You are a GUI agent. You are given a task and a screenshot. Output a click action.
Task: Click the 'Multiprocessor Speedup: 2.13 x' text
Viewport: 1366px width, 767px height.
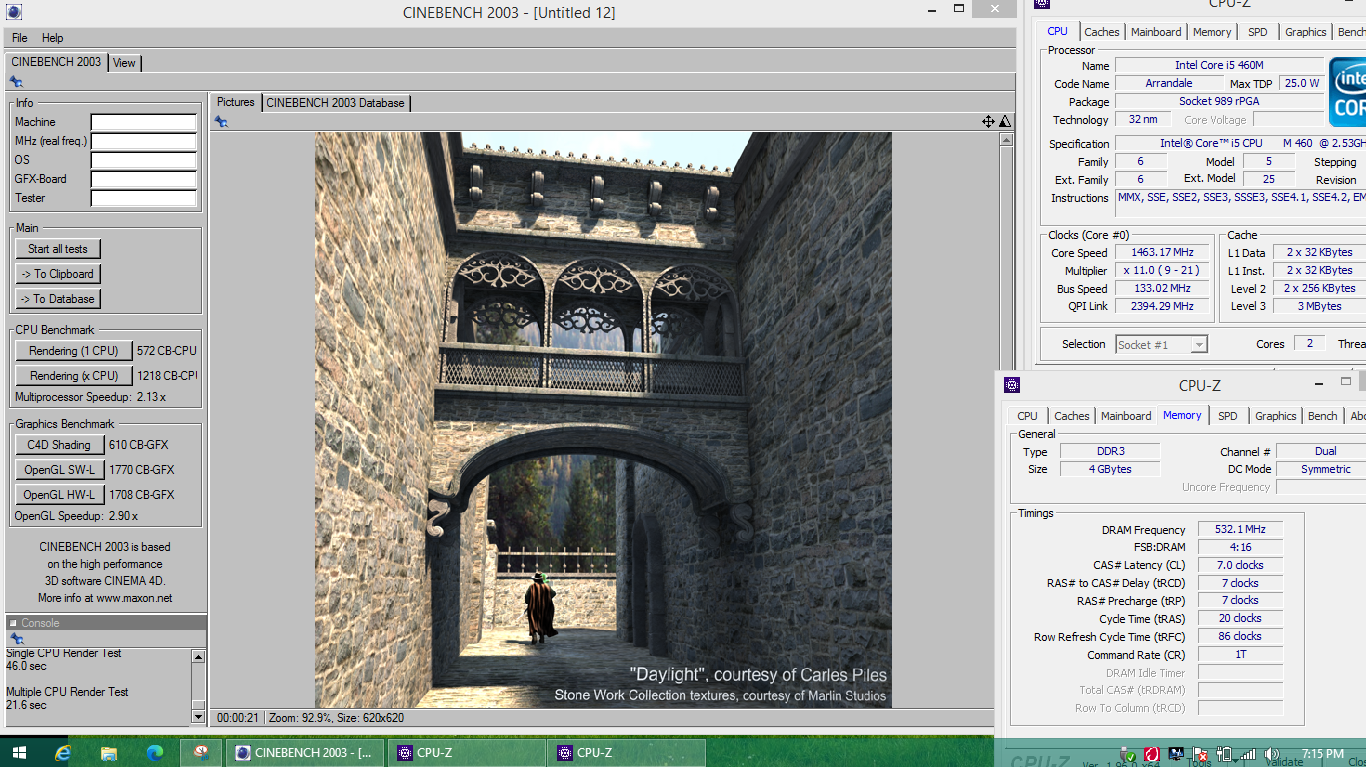click(90, 397)
